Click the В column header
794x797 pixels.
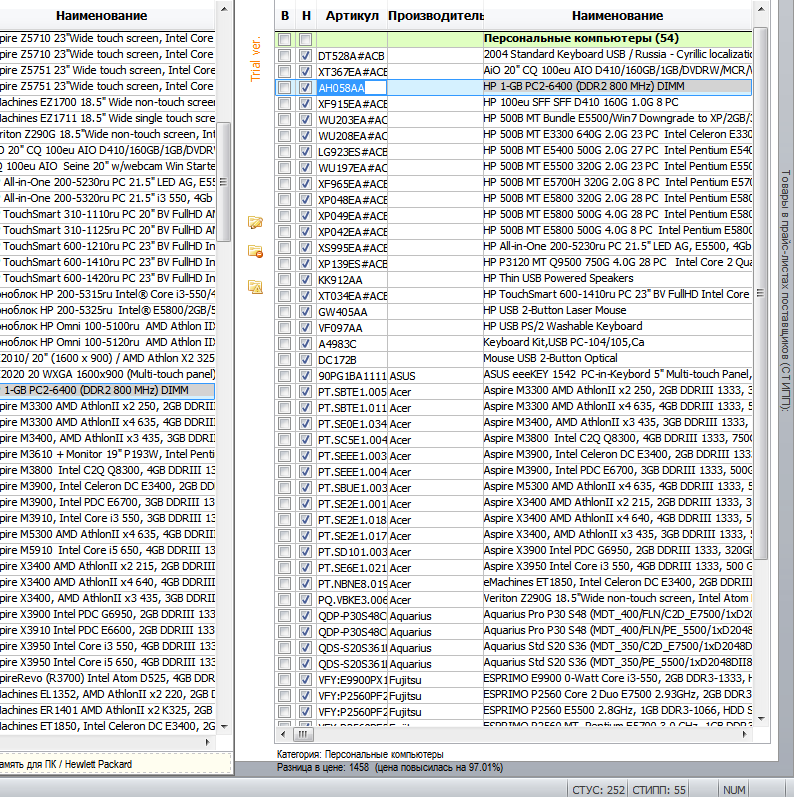(285, 16)
